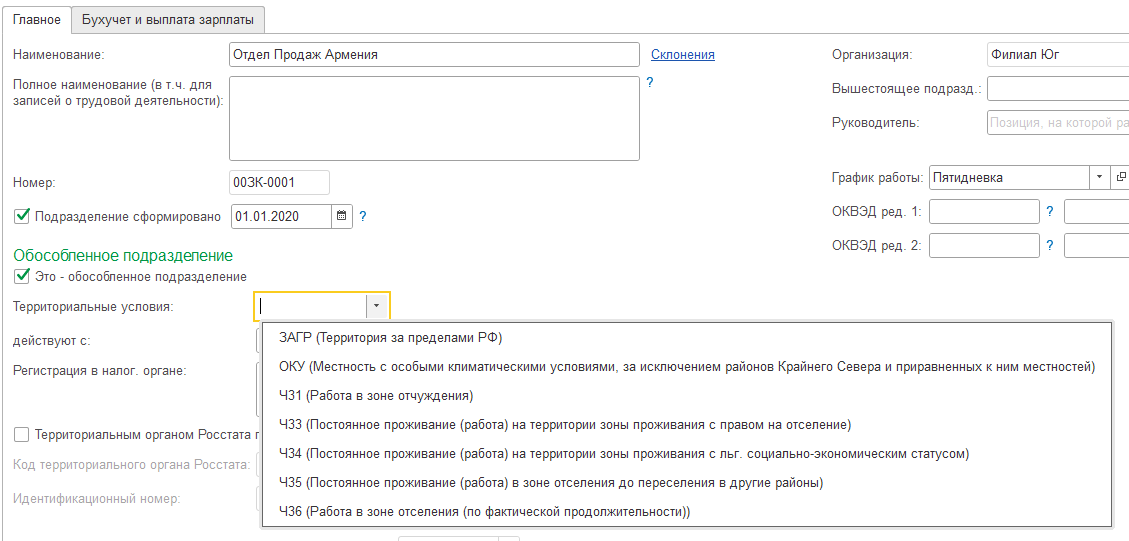Toggle Подразделение сформировано checkbox

(x=22, y=215)
